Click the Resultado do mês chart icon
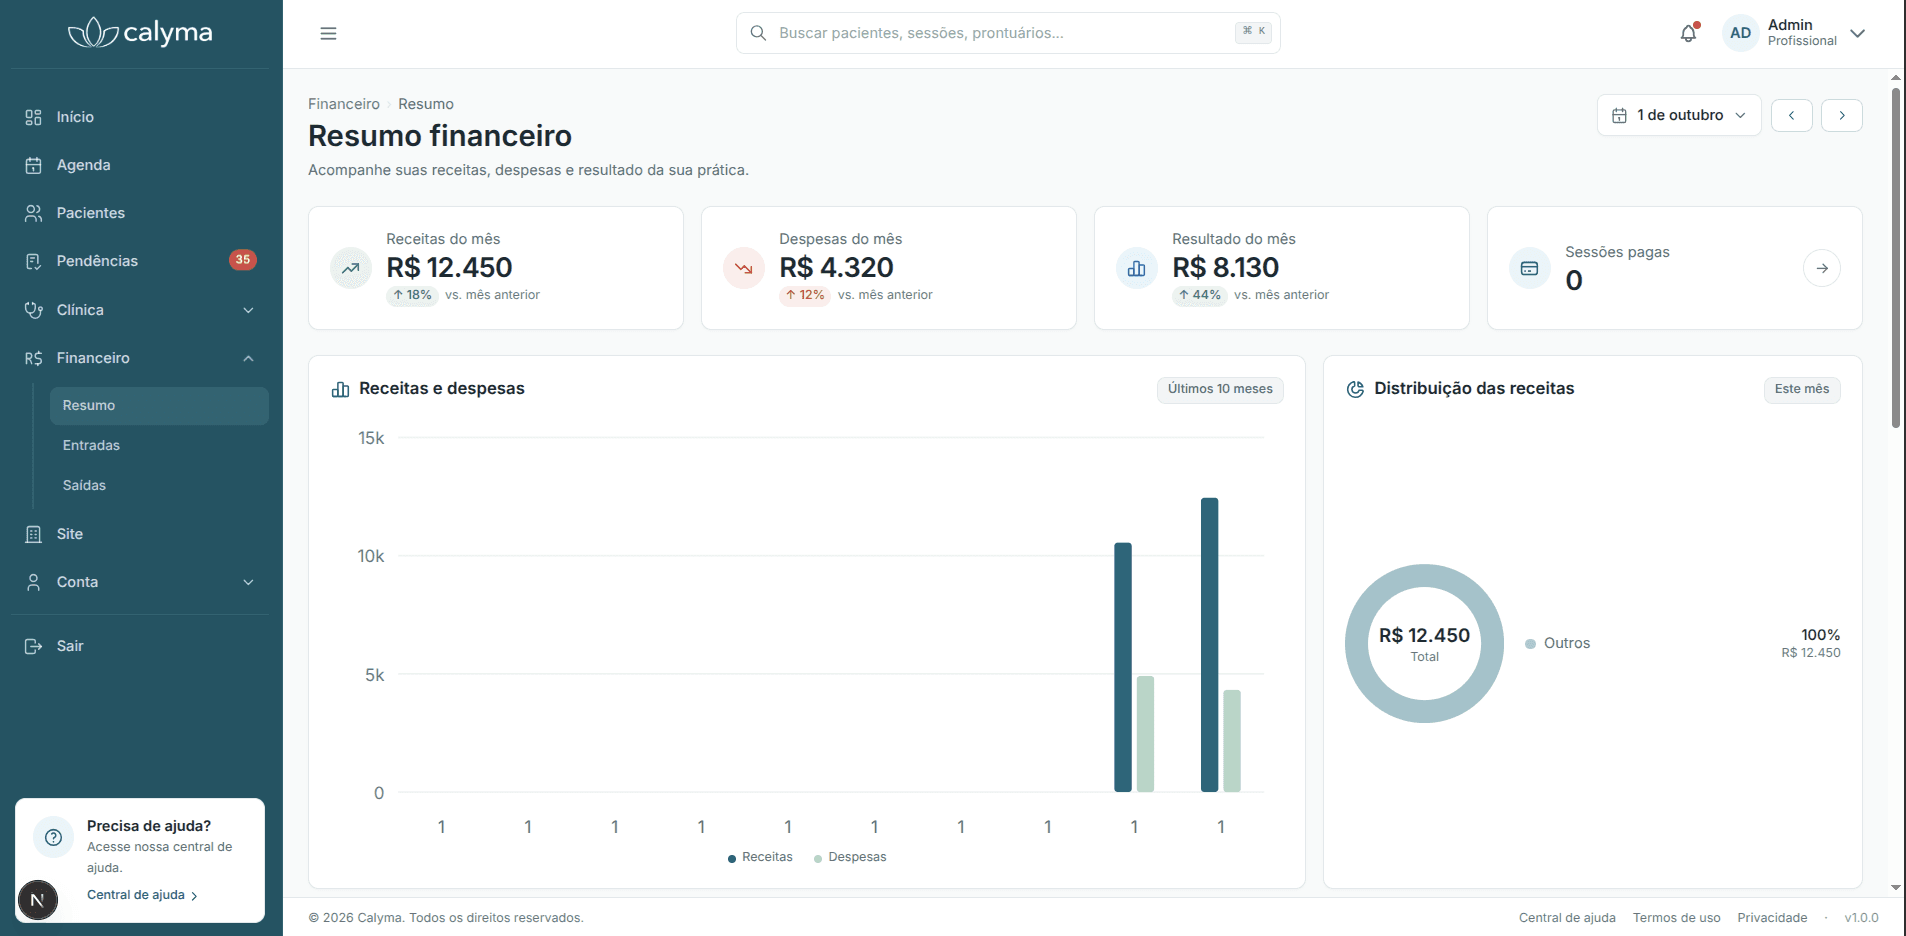 [x=1137, y=268]
